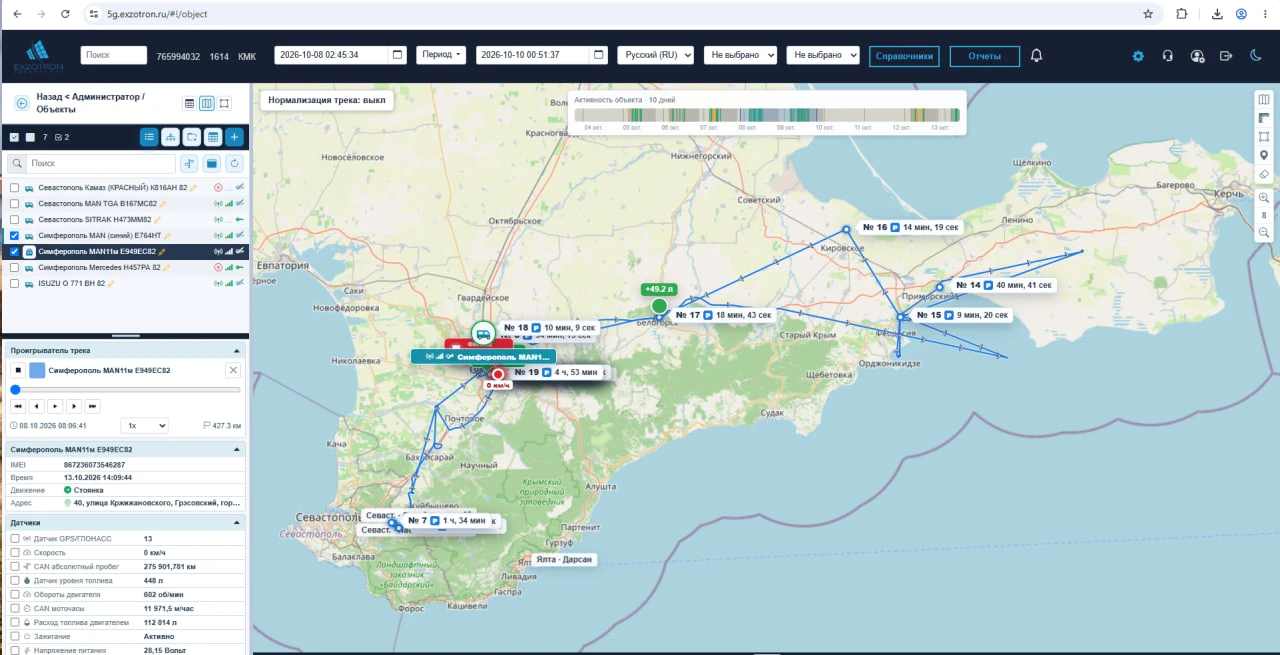Open the Русский (RU) language dropdown
Screen dimensions: 1280x655
click(655, 55)
